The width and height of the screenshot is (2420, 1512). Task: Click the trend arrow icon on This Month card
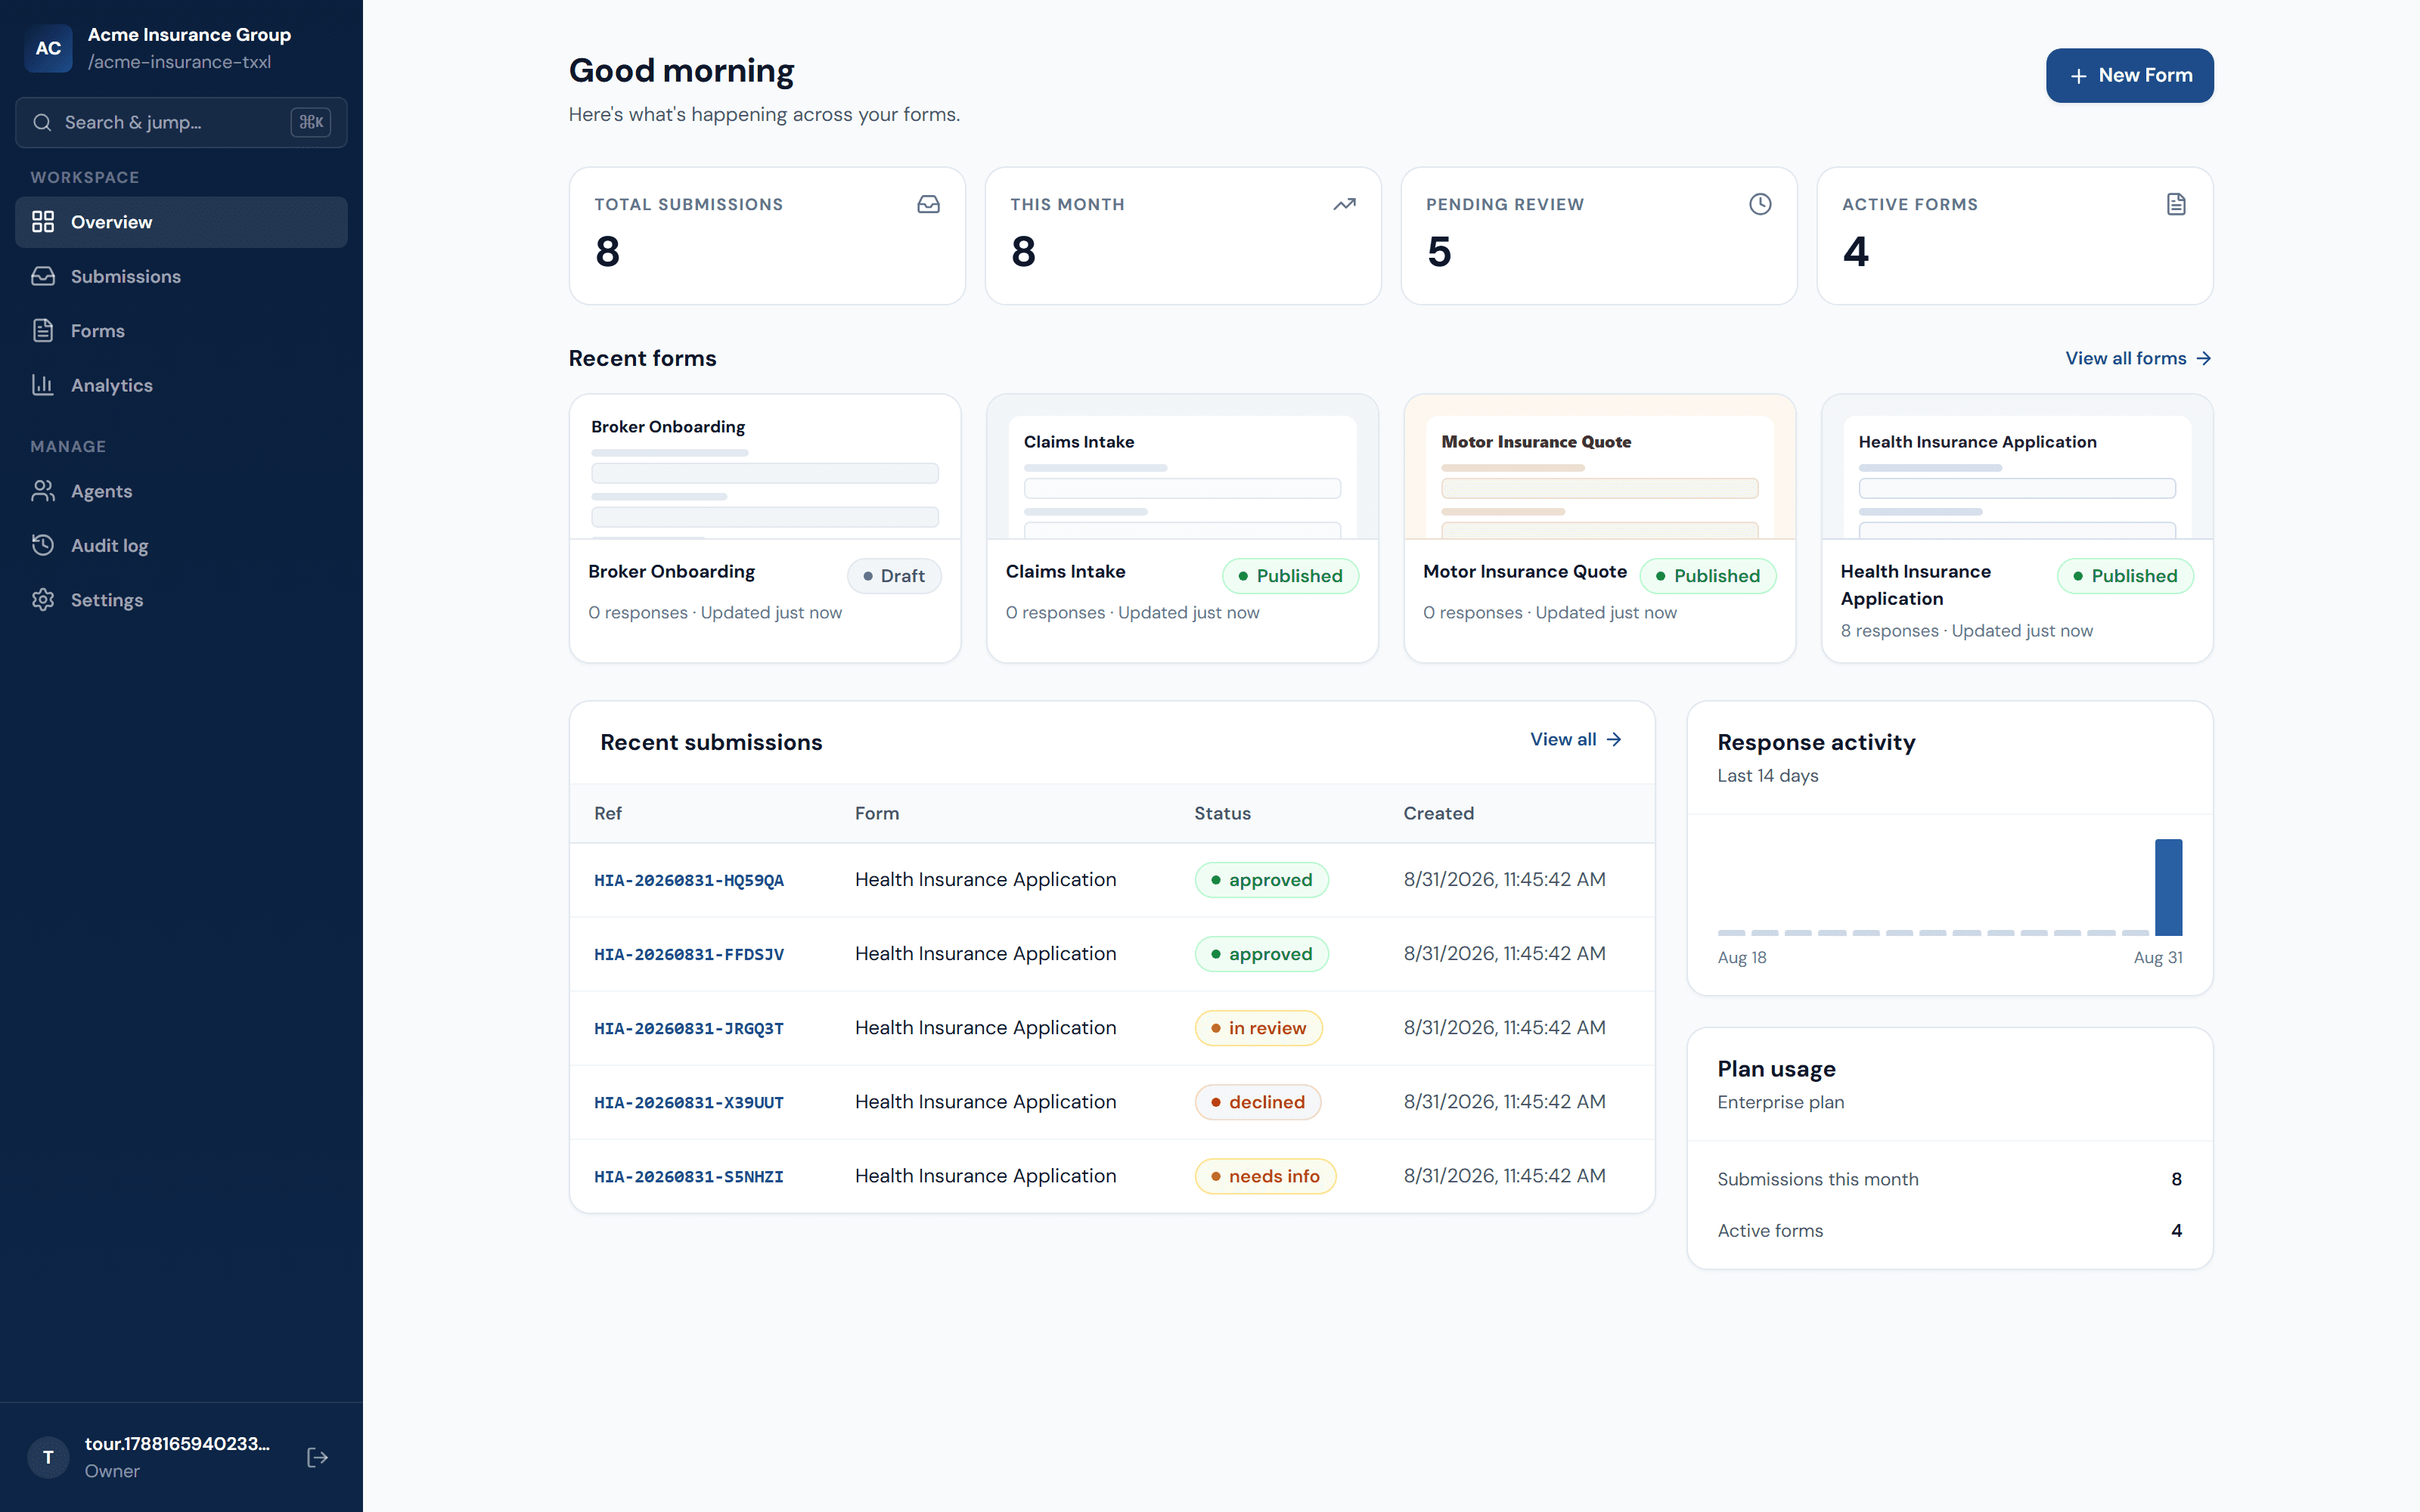(1344, 204)
